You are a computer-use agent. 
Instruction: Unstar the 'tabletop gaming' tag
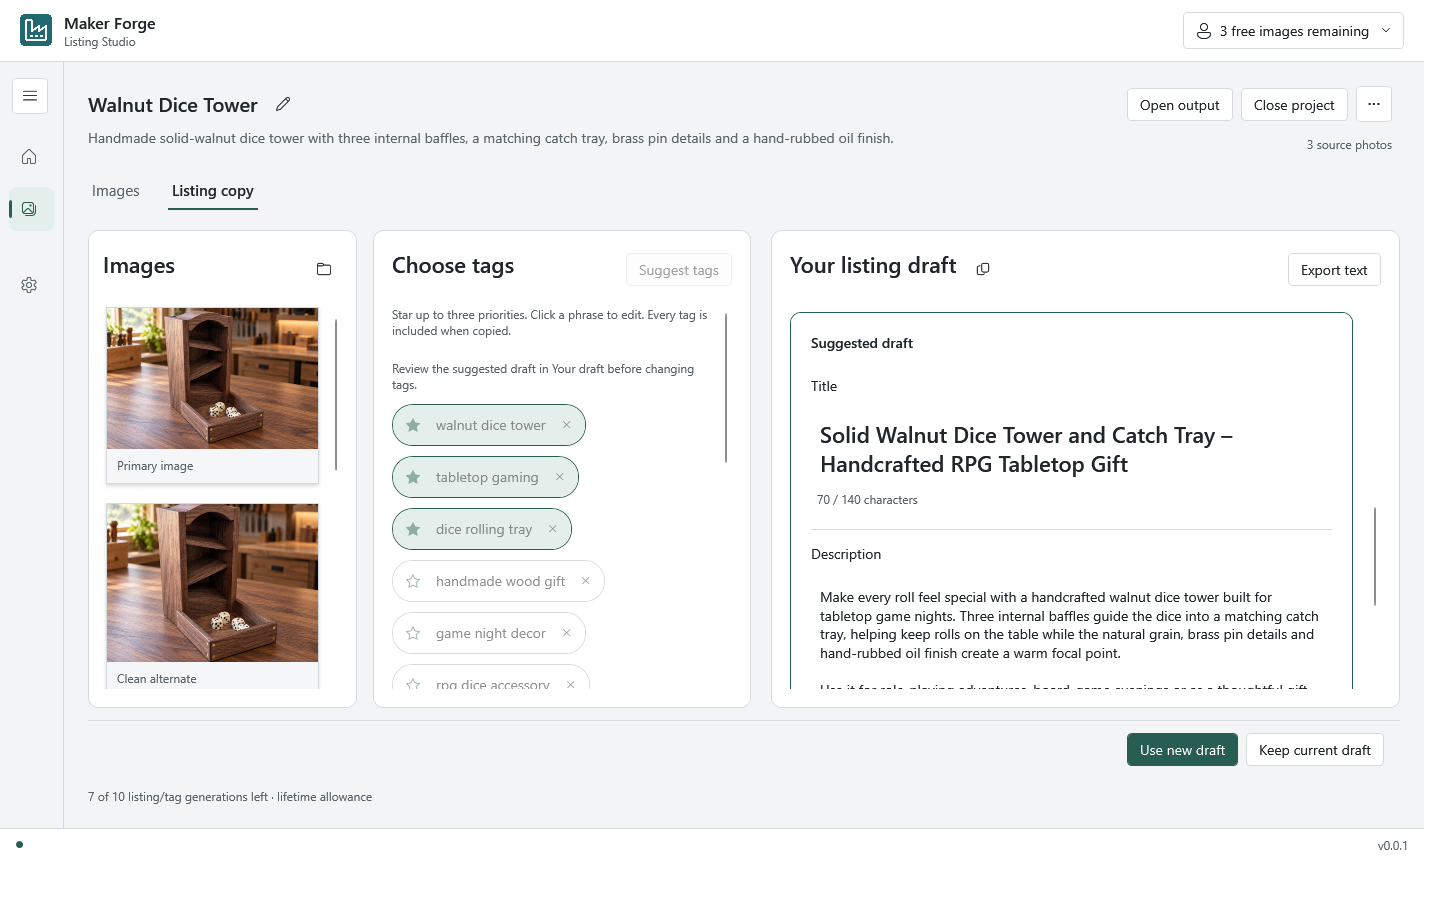click(413, 477)
